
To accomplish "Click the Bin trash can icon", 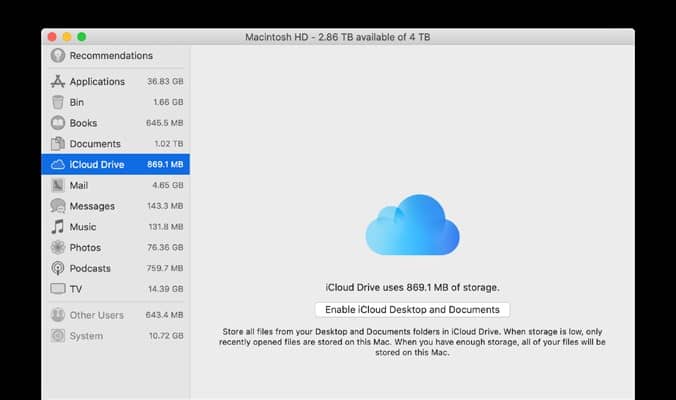I will coord(58,102).
